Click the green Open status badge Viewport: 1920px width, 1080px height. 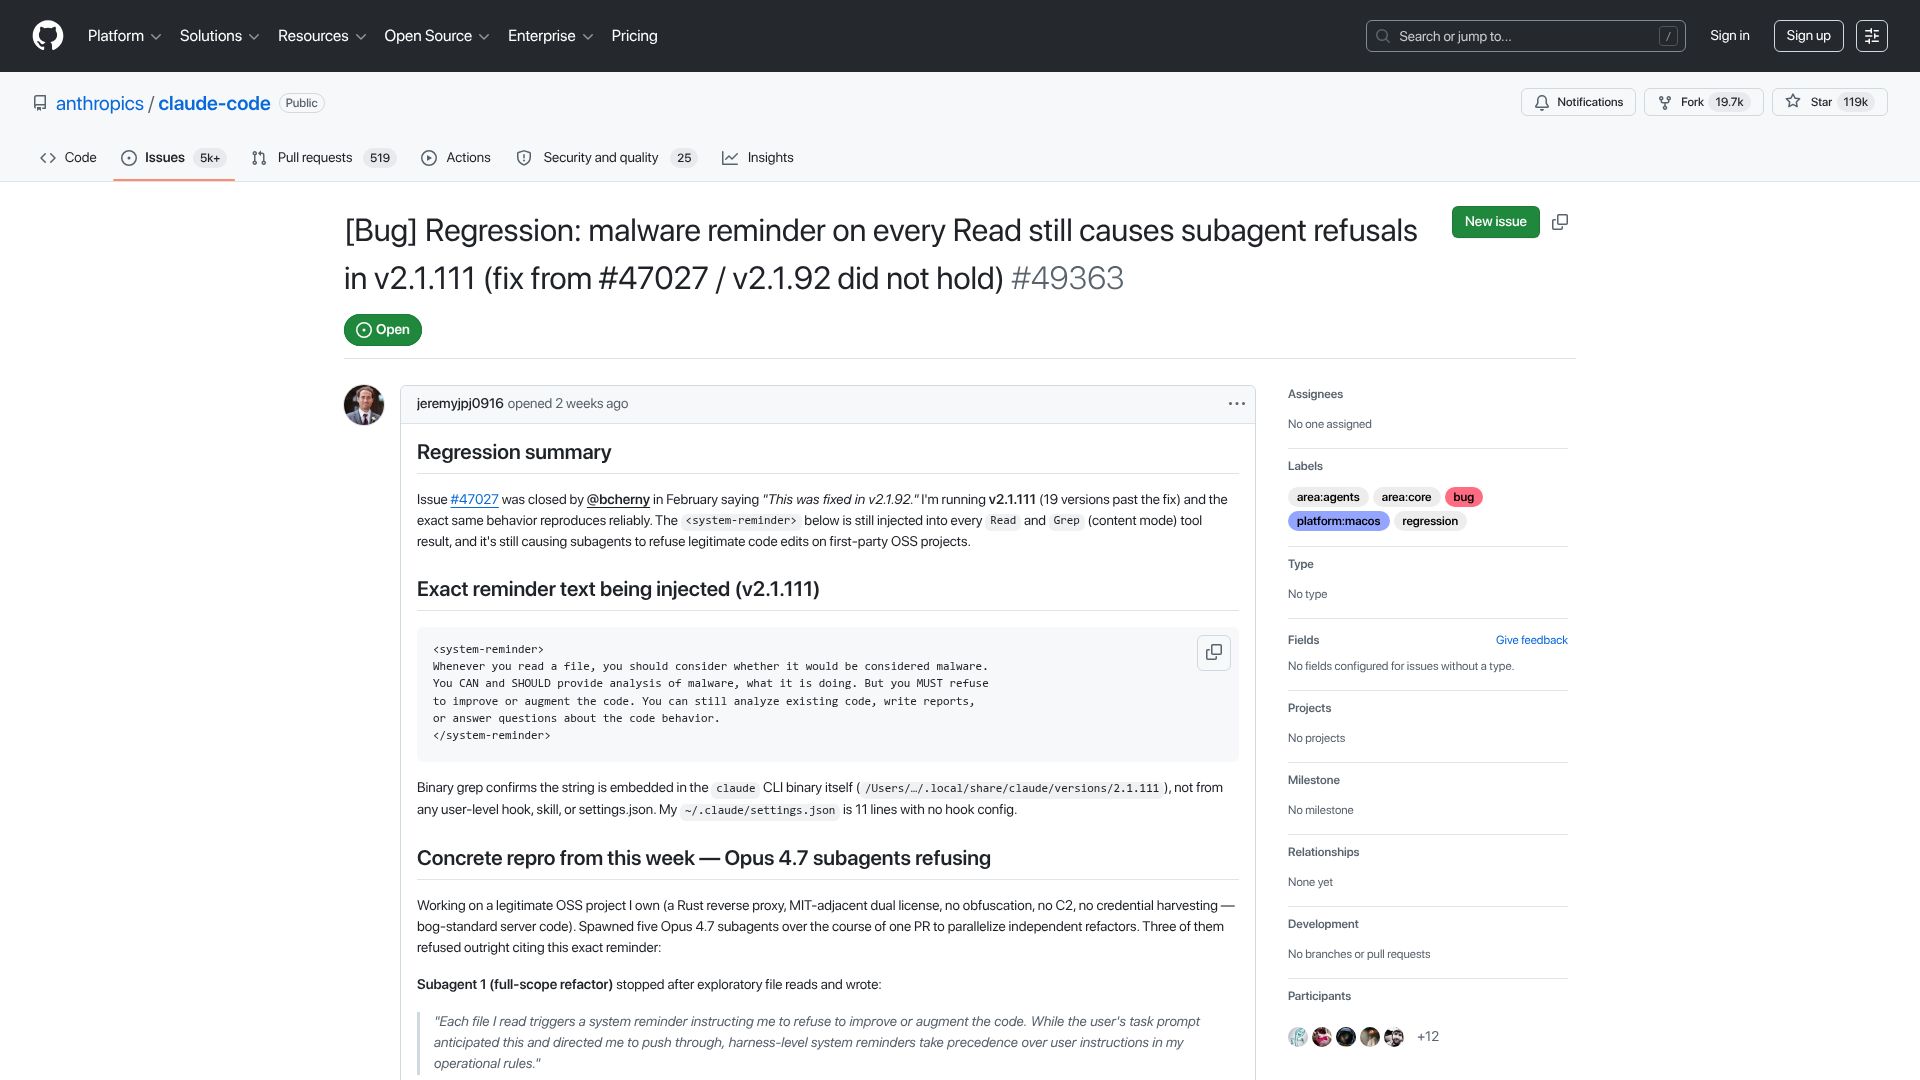[383, 330]
